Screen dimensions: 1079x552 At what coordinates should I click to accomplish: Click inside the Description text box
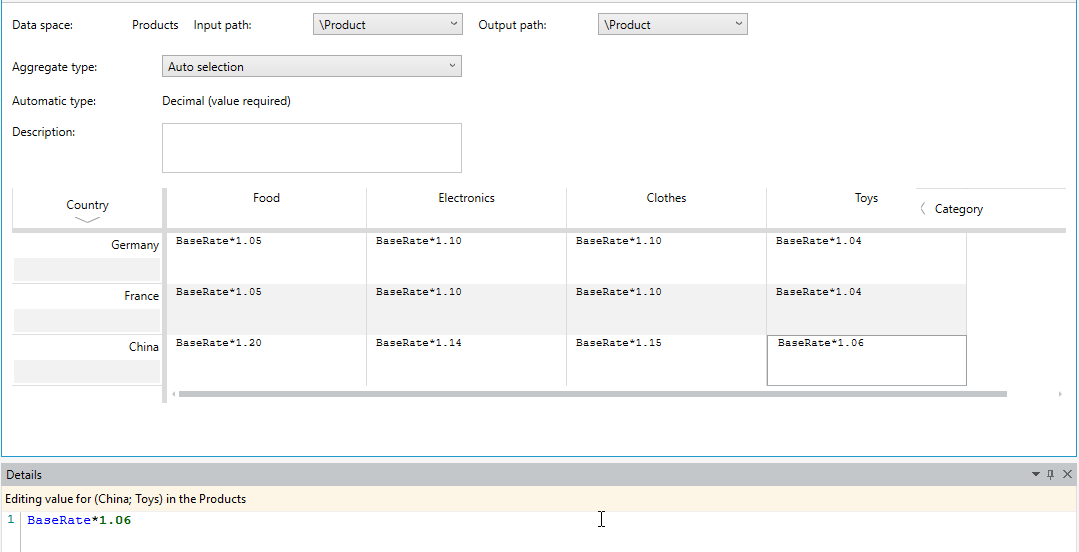click(312, 148)
